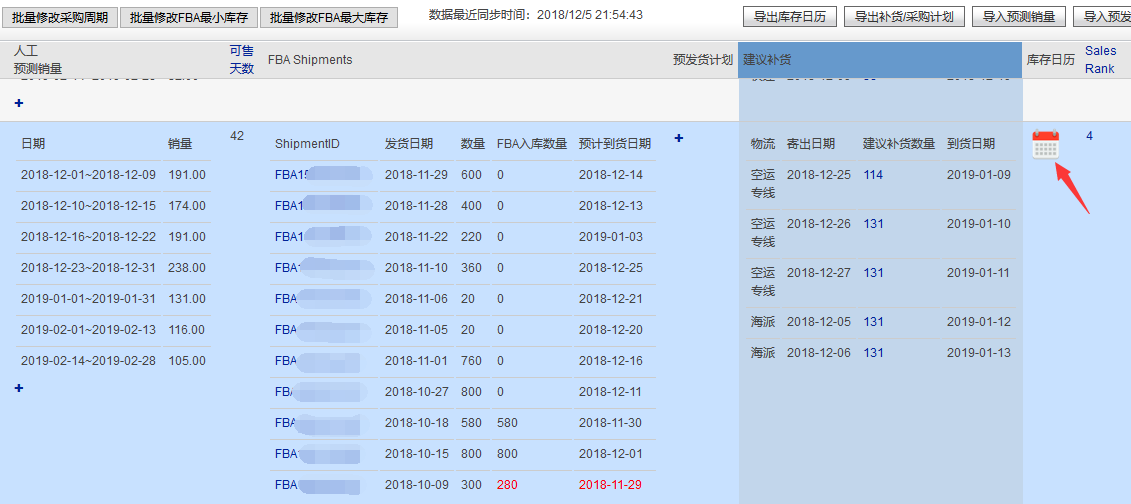
Task: Click 批量修改采购周期 button
Action: coord(60,17)
